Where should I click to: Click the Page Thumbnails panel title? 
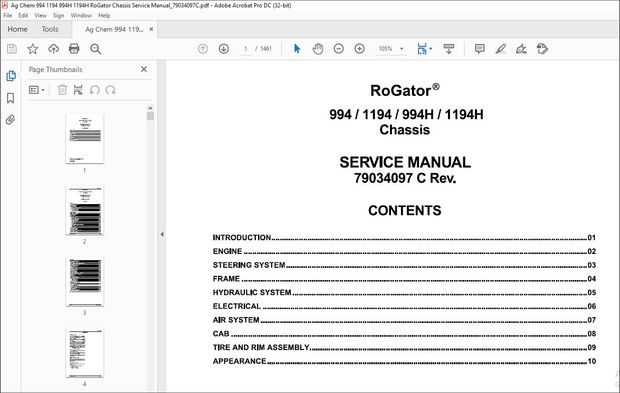pos(55,69)
